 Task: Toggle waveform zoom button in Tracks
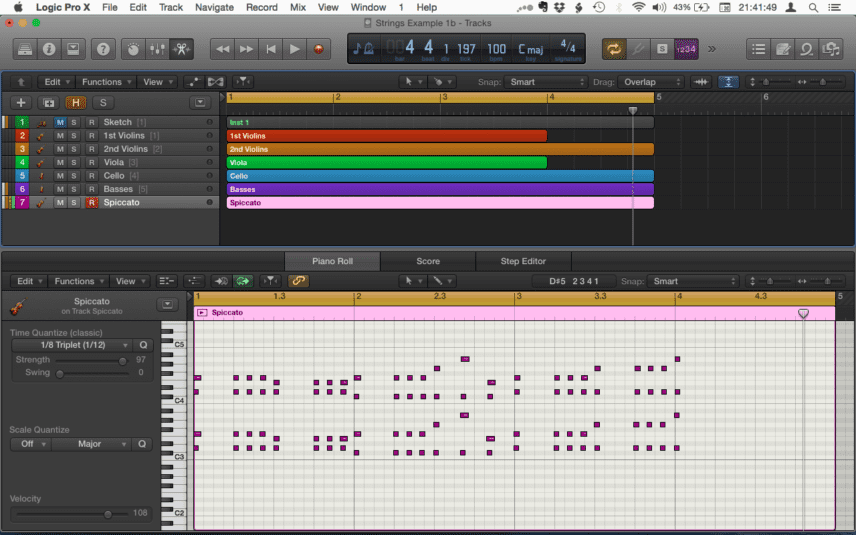point(702,82)
